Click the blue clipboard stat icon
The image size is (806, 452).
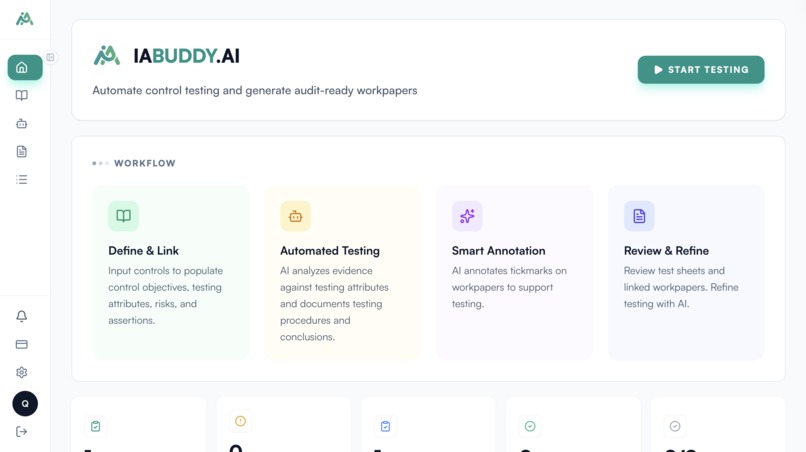(386, 426)
